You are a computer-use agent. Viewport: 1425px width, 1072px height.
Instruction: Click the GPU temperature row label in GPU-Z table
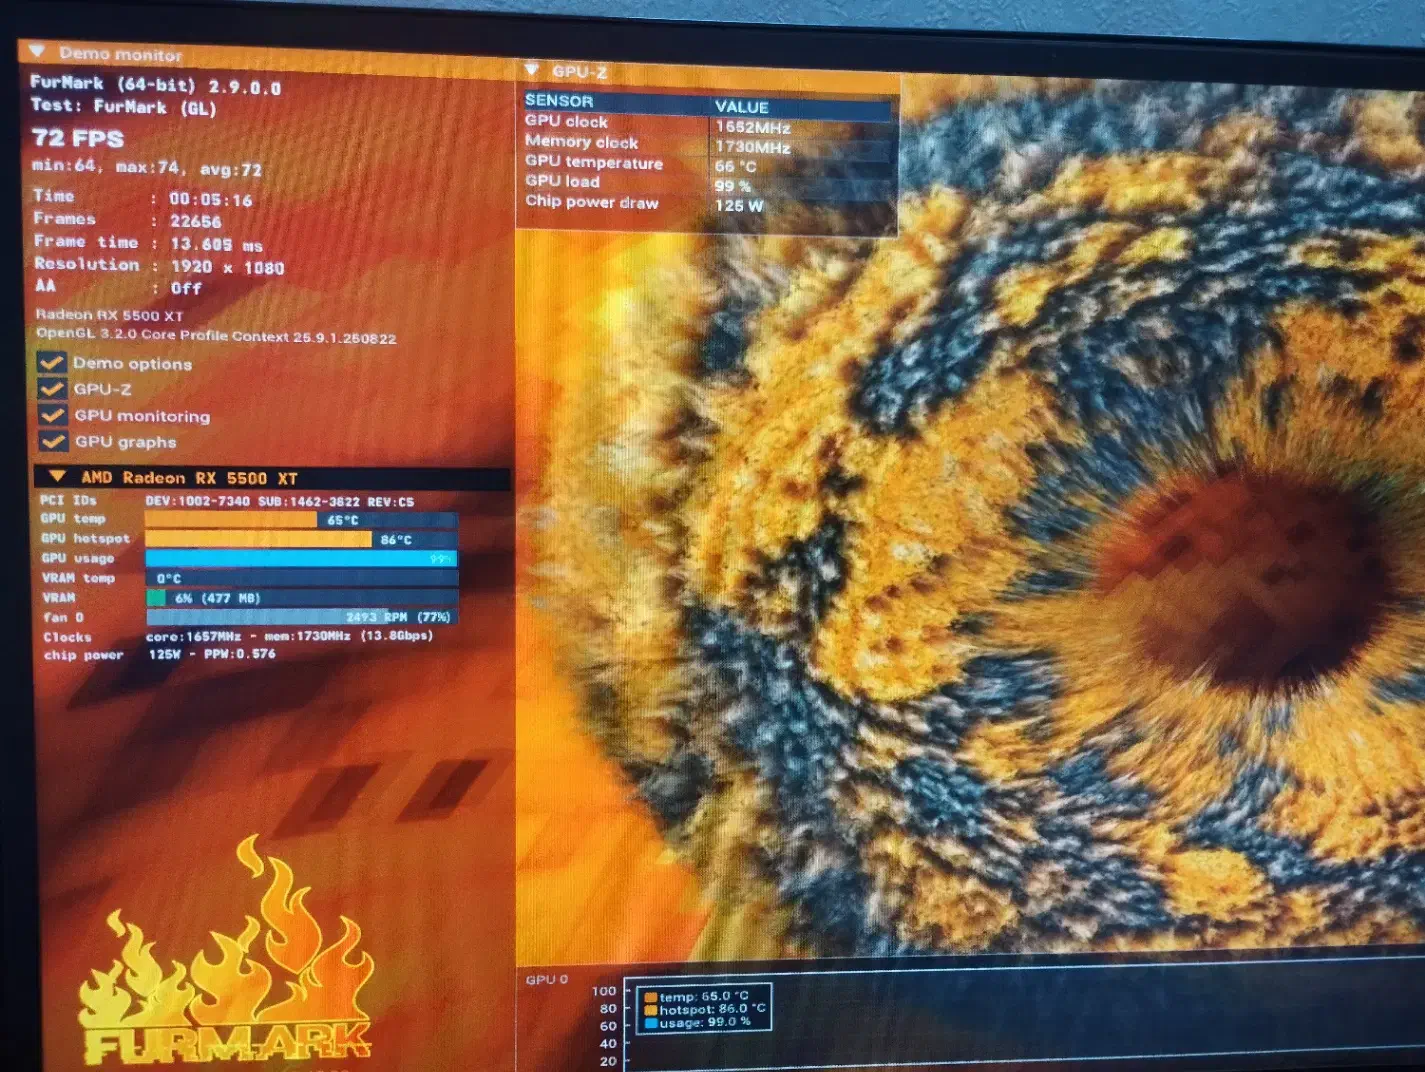point(594,162)
